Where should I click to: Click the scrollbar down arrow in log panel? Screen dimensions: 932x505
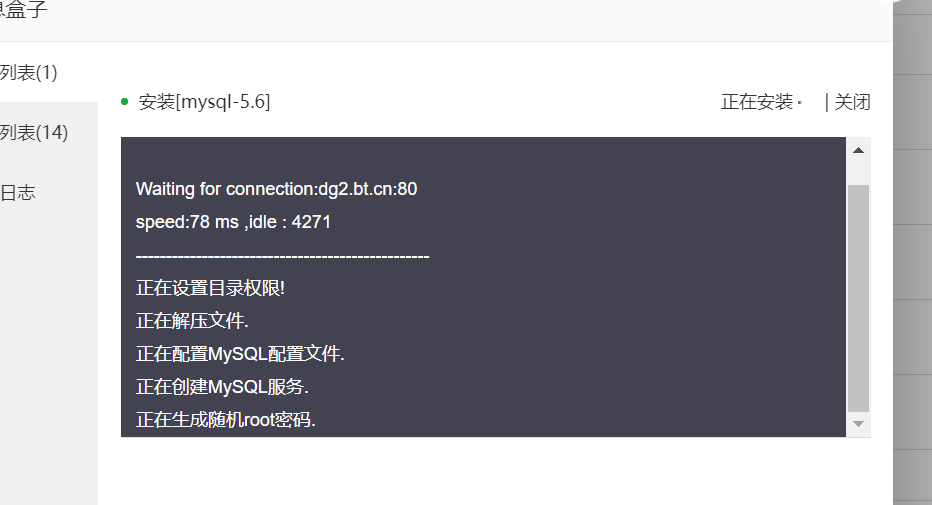click(x=858, y=424)
